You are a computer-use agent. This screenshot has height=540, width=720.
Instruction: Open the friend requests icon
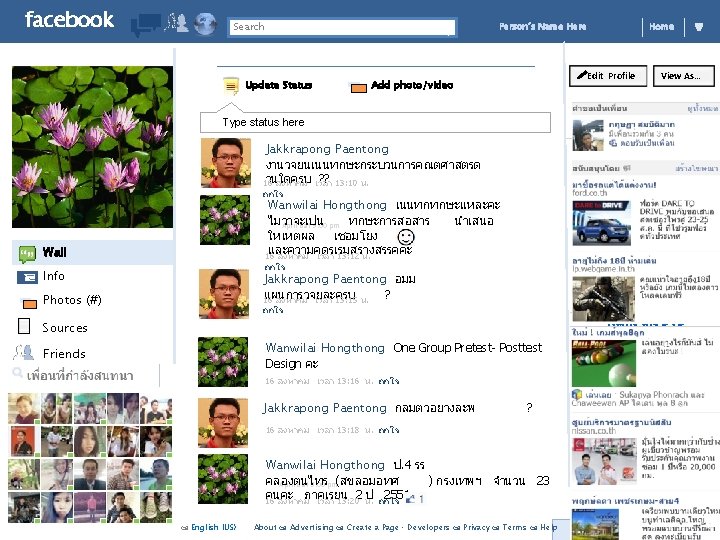click(176, 23)
